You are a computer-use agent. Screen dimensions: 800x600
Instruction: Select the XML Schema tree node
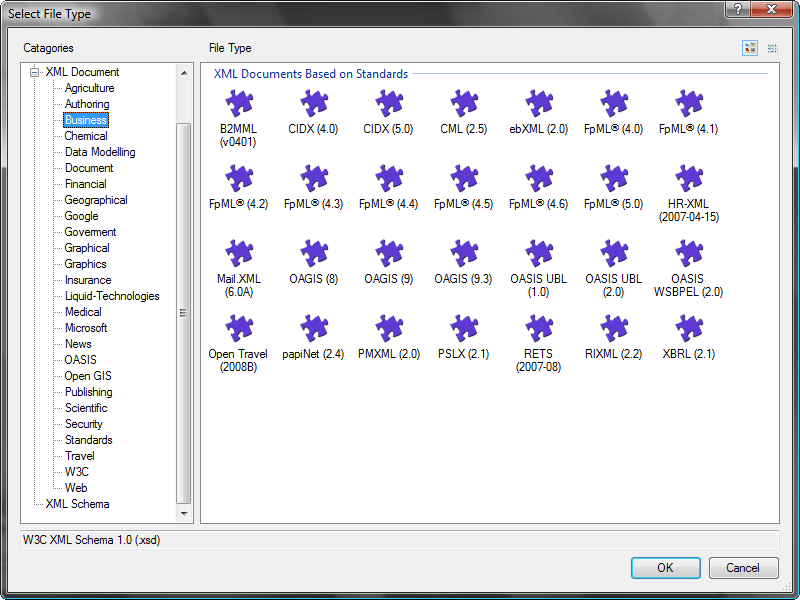(77, 504)
